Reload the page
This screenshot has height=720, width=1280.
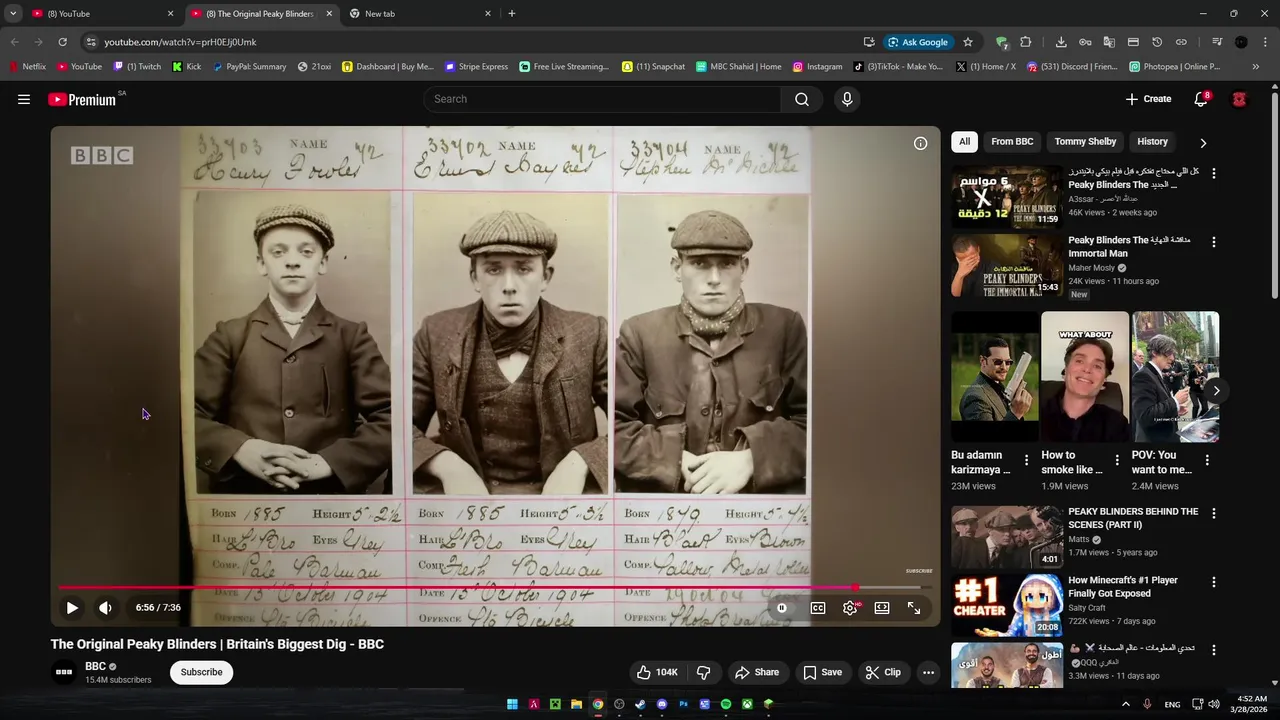point(62,42)
